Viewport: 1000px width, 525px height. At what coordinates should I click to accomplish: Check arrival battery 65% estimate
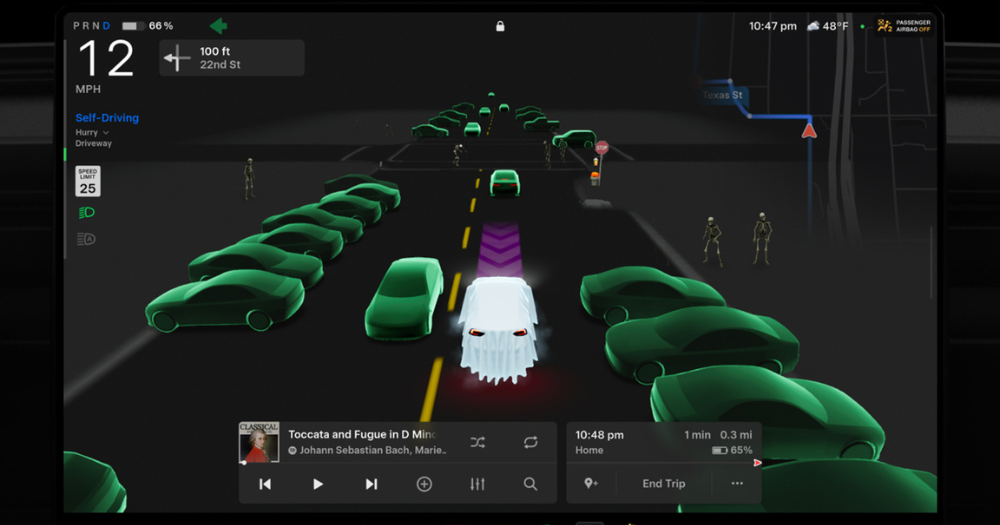[x=732, y=450]
